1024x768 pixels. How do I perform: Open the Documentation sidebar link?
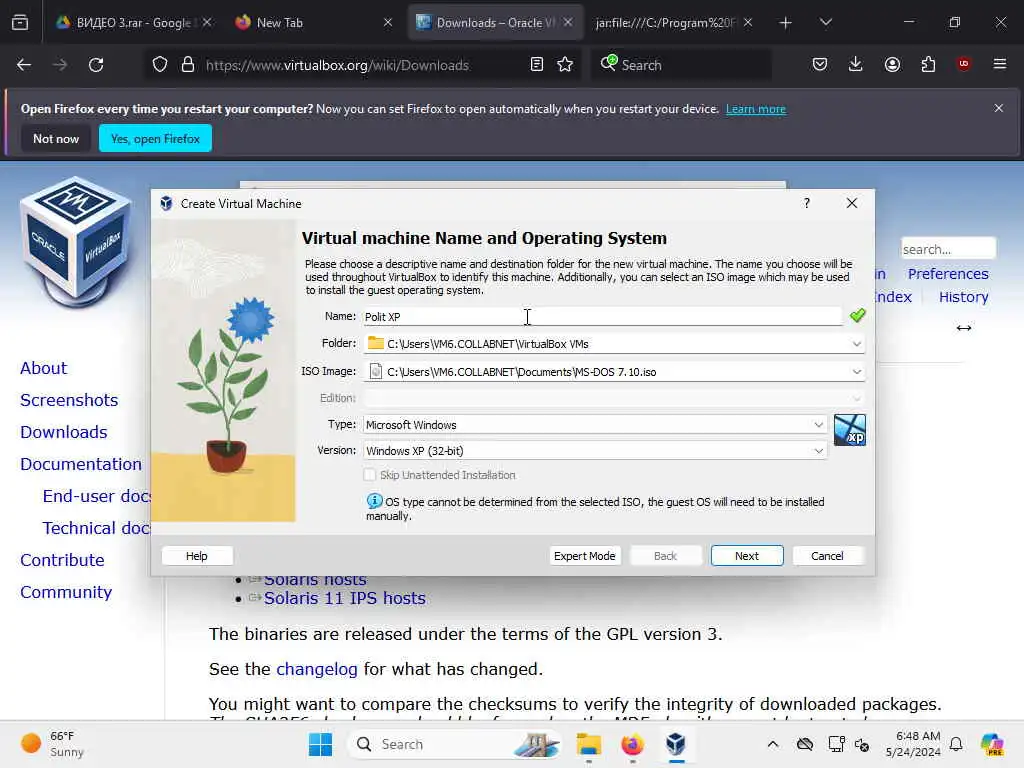point(81,464)
